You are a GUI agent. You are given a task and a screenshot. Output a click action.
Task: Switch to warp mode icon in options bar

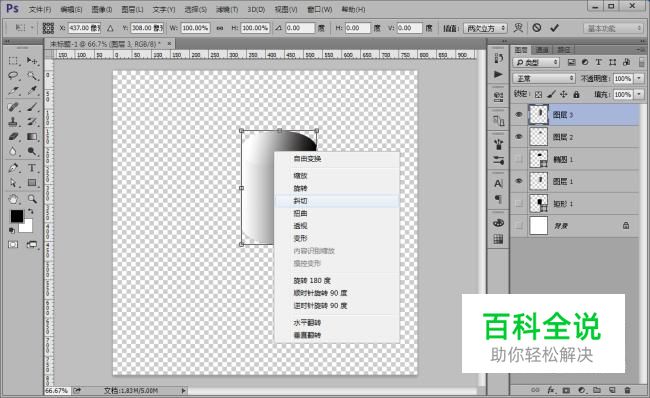(x=518, y=28)
